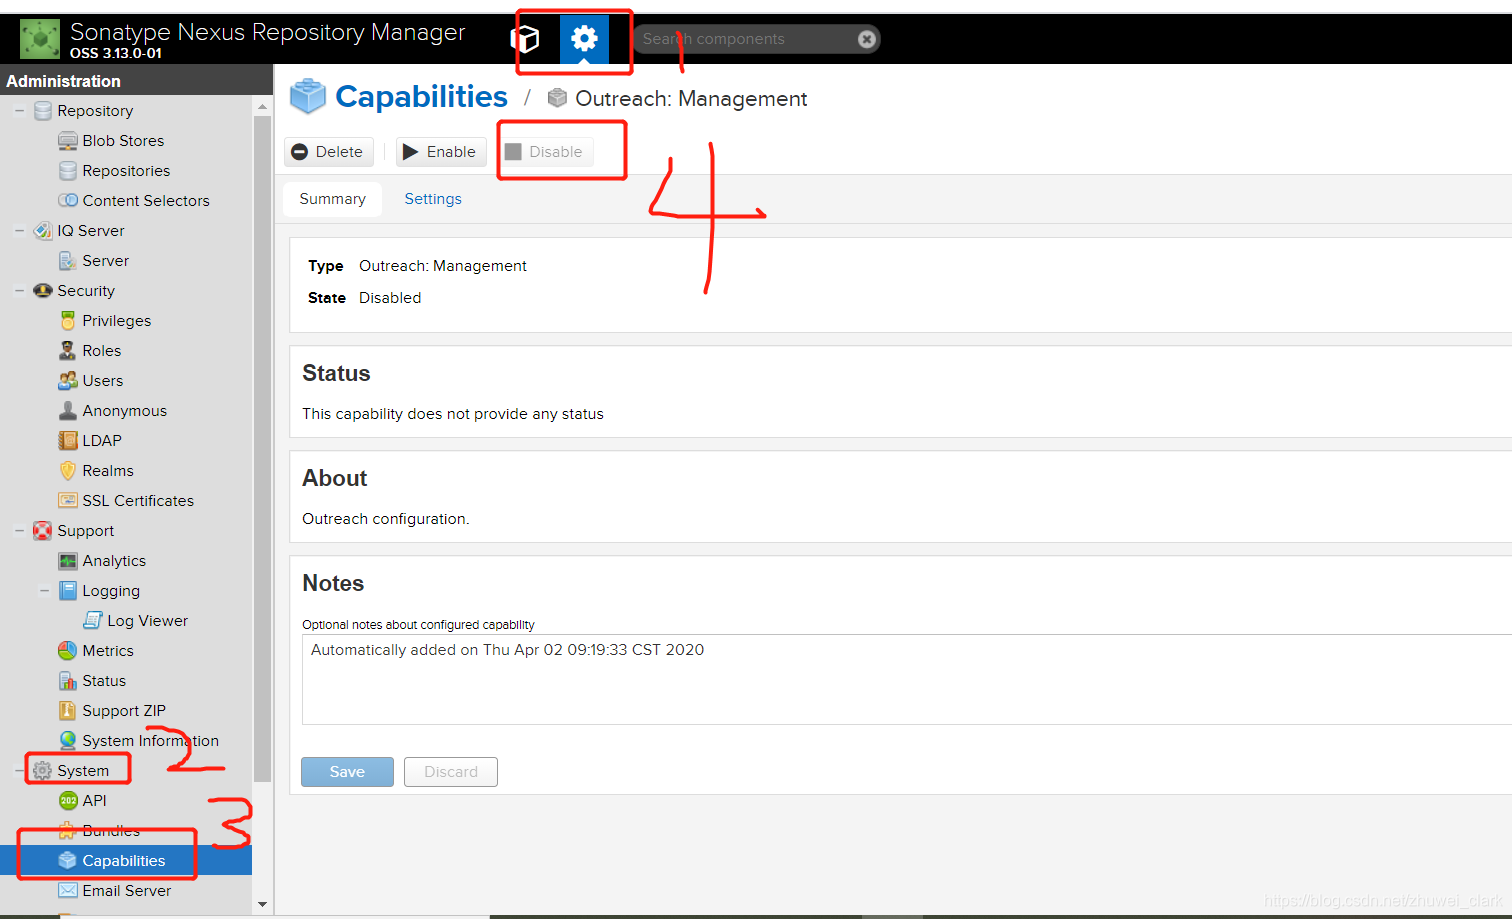Image resolution: width=1512 pixels, height=919 pixels.
Task: Discard changes to the notes
Action: pos(450,771)
